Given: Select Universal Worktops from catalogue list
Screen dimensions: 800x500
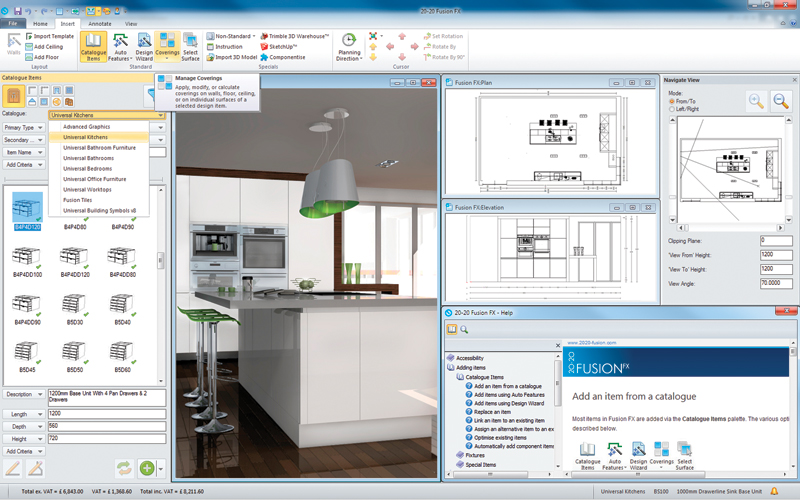Looking at the screenshot, I should pos(87,189).
